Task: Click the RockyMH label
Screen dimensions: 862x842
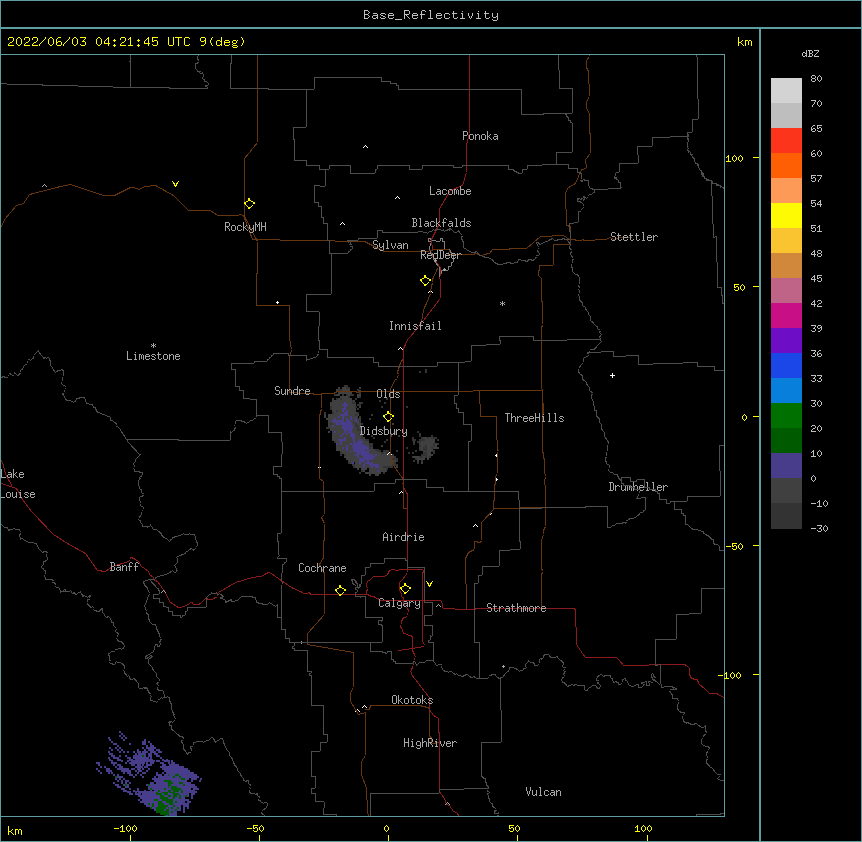Action: click(x=245, y=227)
